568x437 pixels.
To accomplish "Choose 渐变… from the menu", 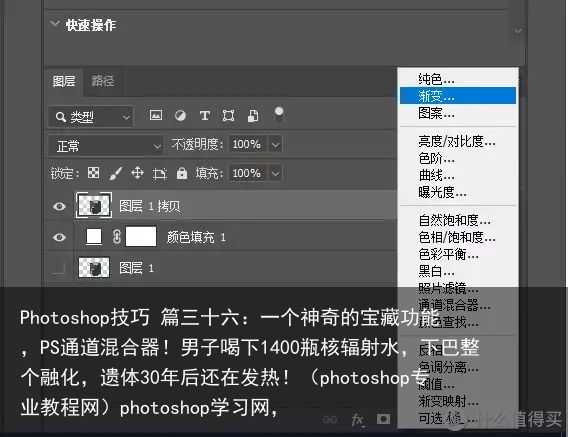I will [458, 96].
